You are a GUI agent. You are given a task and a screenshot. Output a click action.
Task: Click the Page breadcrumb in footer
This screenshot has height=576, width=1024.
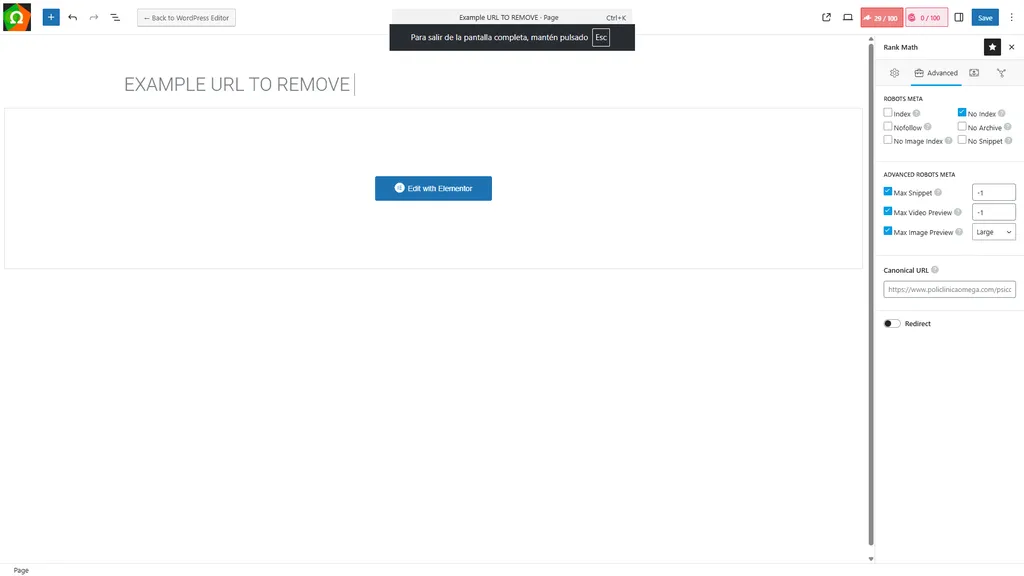pyautogui.click(x=21, y=570)
